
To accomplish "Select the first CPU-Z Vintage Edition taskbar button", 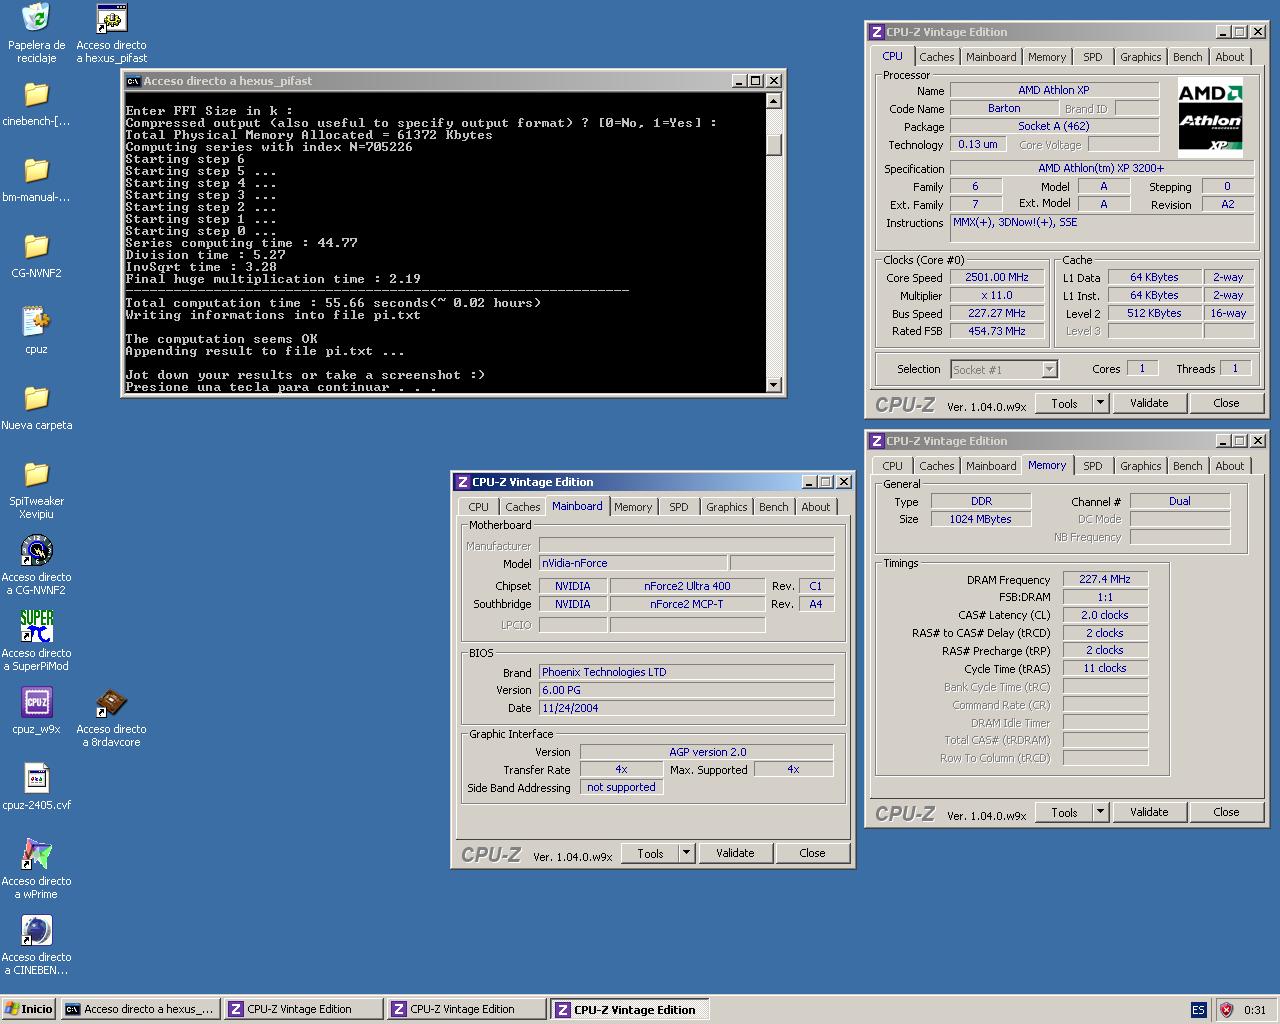I will [x=304, y=1009].
